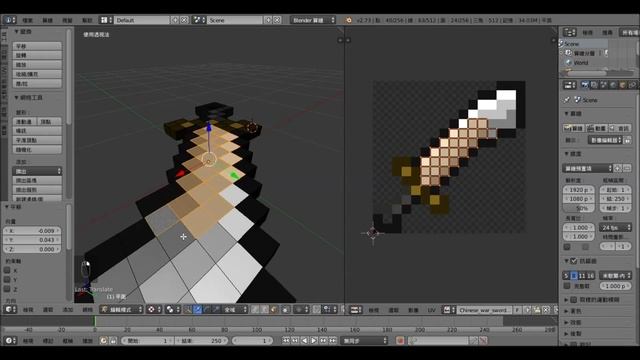
Task: Switch to the World properties tab icon
Action: tap(613, 84)
